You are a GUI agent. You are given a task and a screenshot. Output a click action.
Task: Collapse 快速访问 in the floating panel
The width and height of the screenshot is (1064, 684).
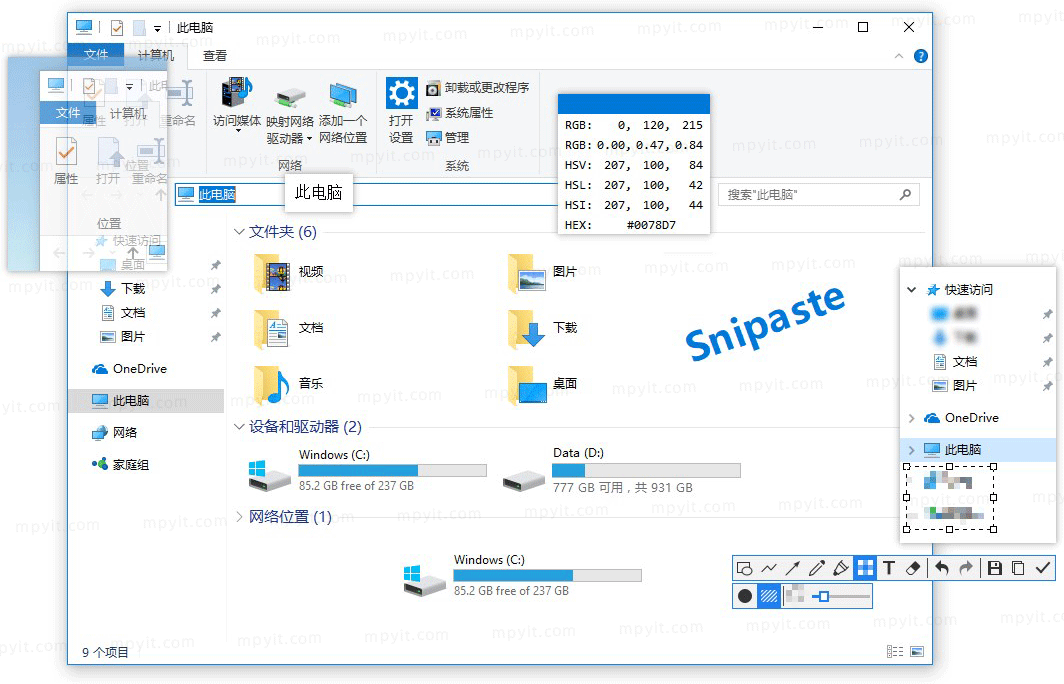[x=911, y=290]
